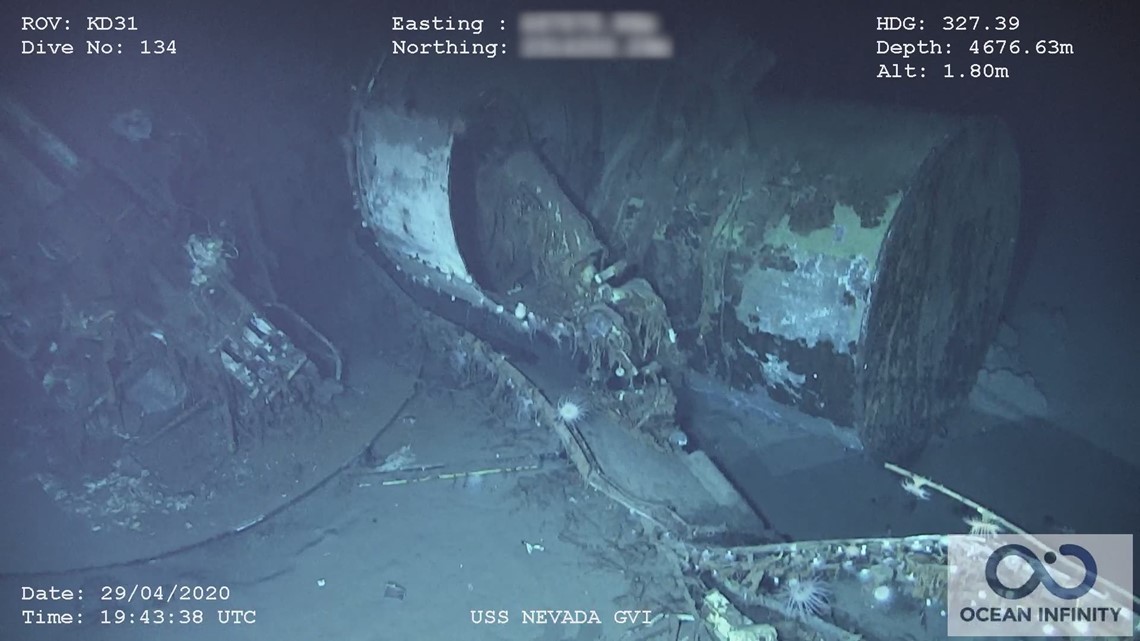The image size is (1140, 641).
Task: Click the USS NEVADA GVI caption
Action: 561,617
